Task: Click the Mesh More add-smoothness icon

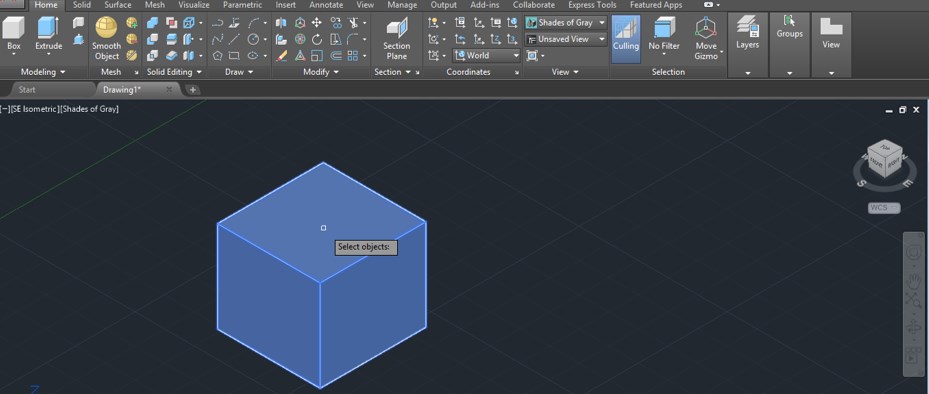Action: pos(132,23)
